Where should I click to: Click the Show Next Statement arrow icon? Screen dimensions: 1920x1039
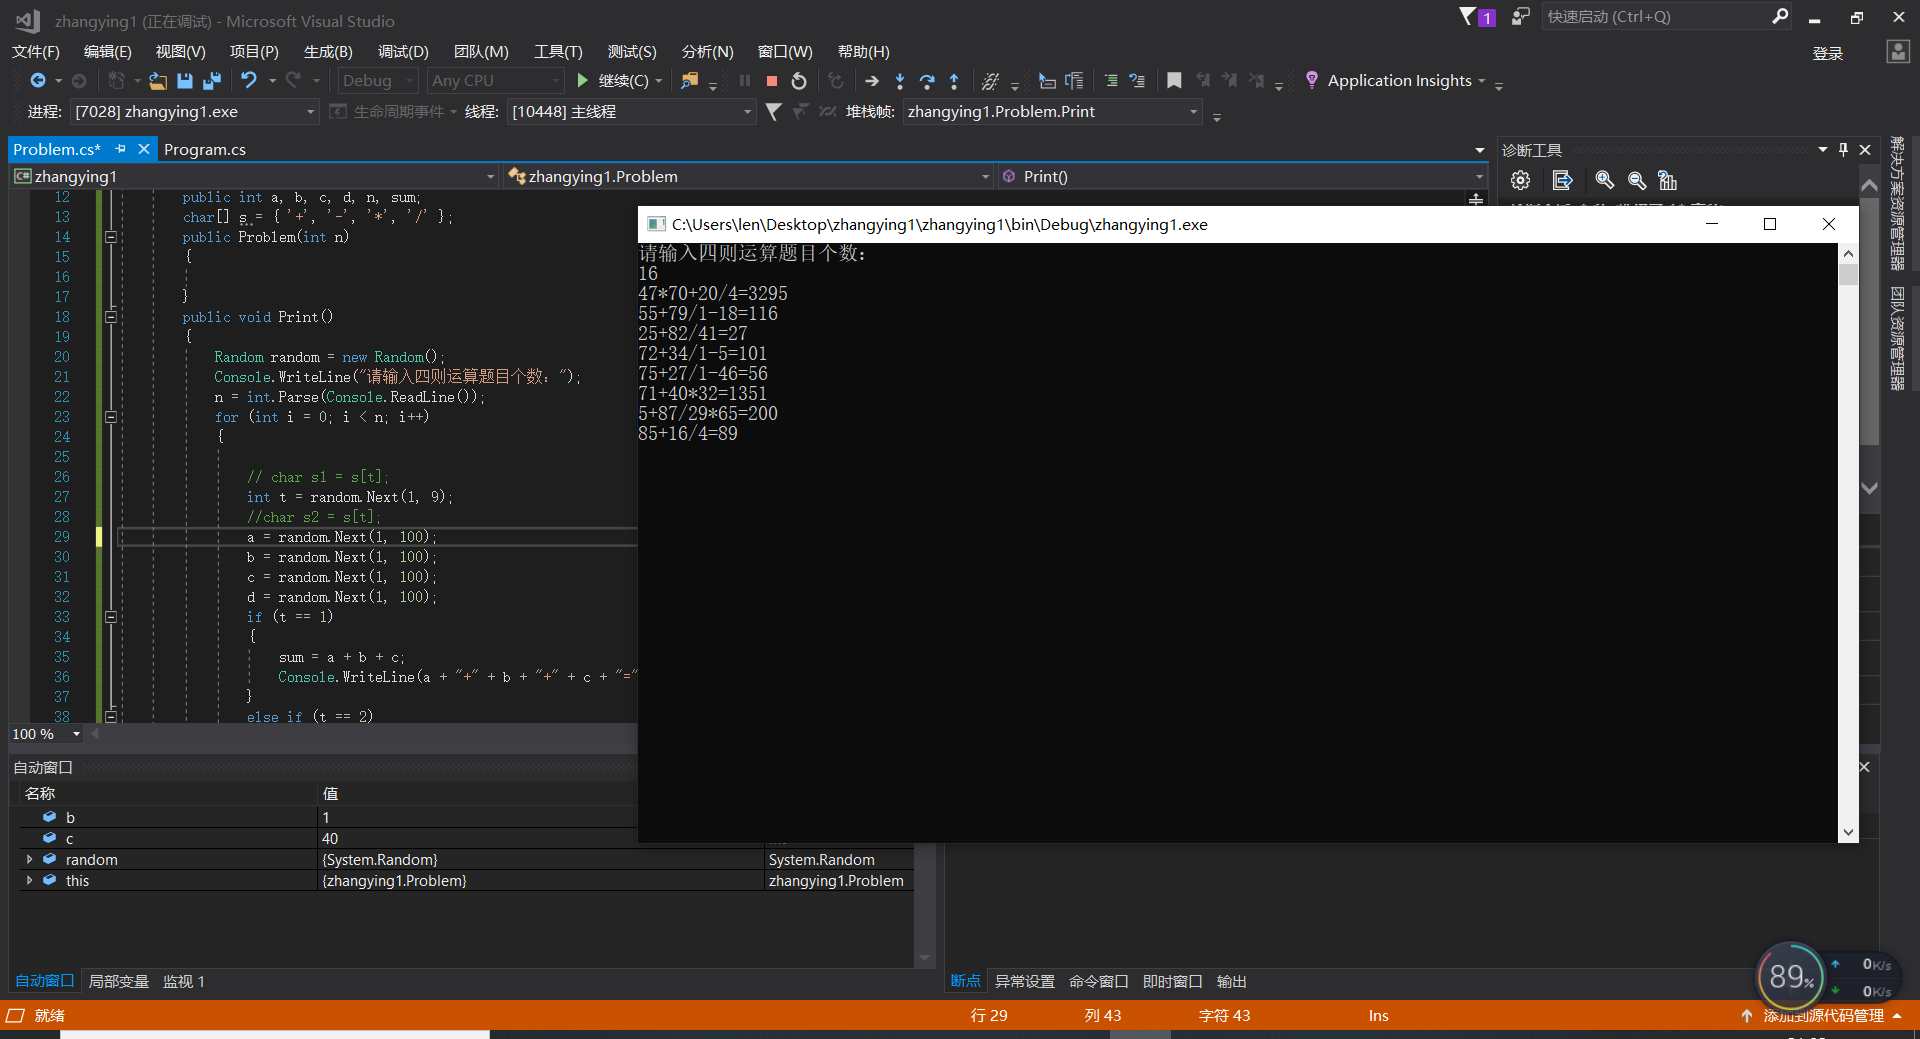pyautogui.click(x=872, y=81)
